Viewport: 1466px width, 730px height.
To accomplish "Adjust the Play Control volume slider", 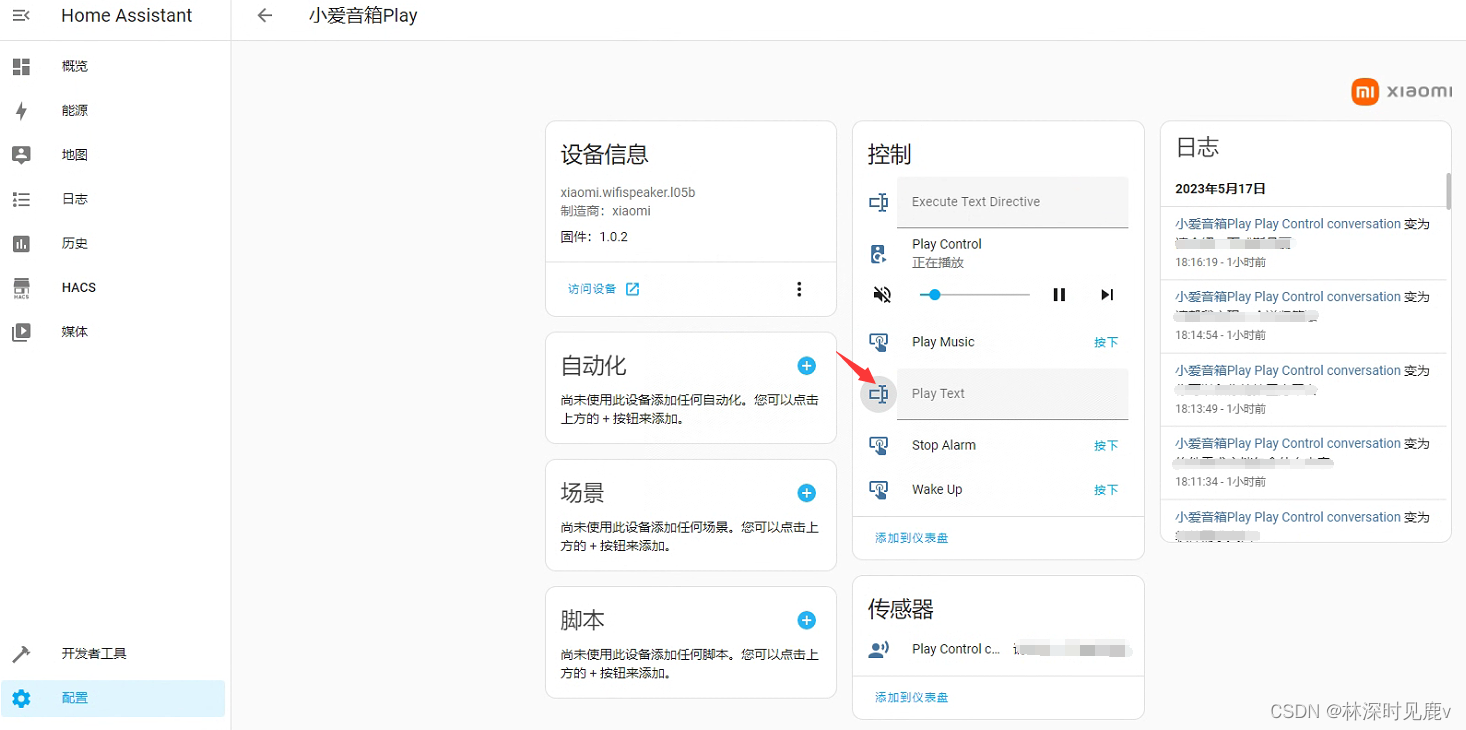I will (975, 295).
